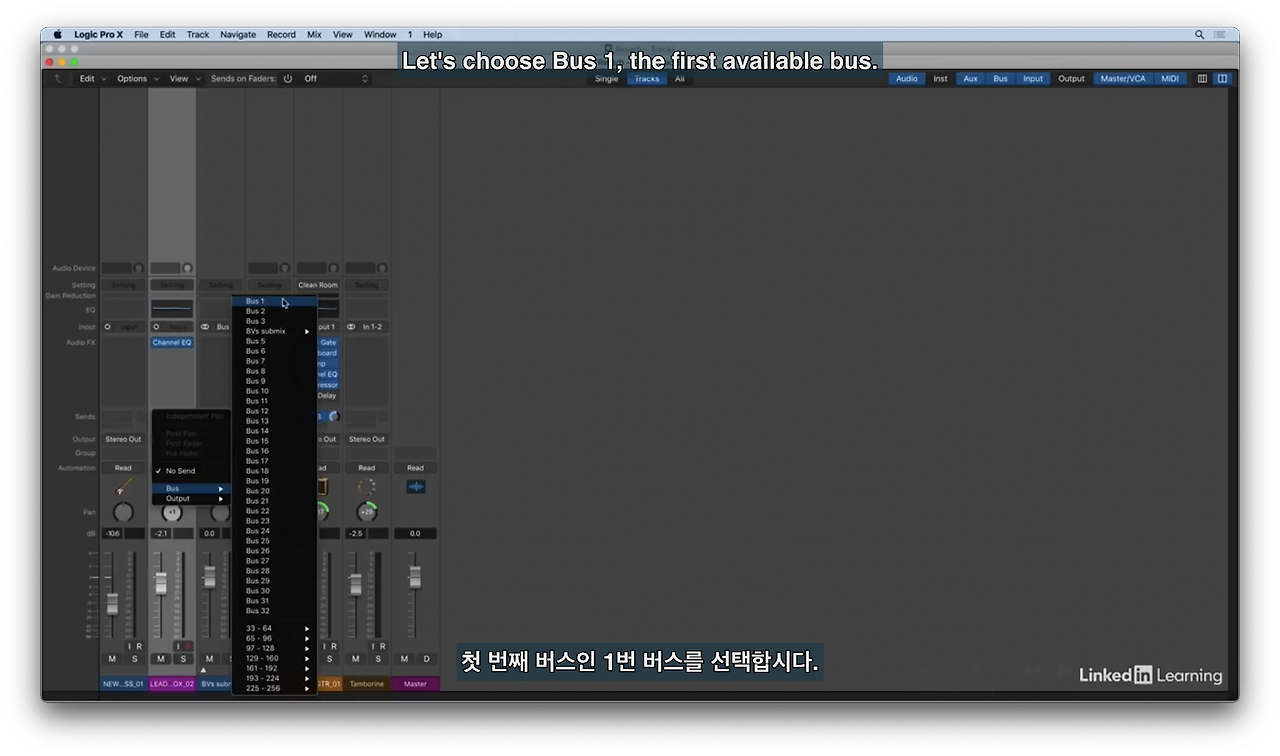Toggle the Master/VCA channel strip filter
Viewport: 1280px width, 756px height.
click(1123, 78)
